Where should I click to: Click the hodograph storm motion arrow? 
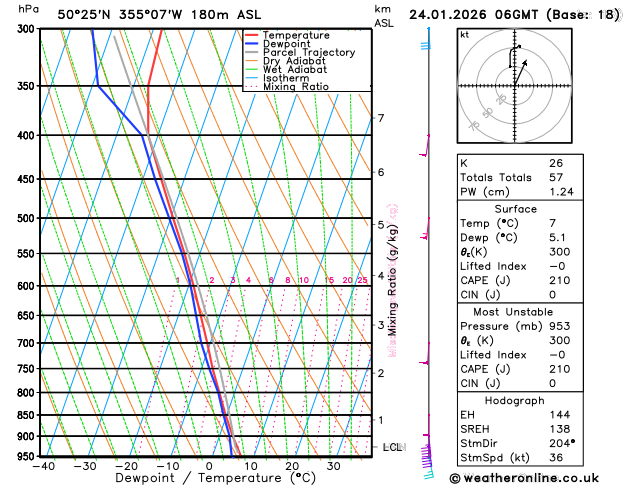[x=521, y=73]
